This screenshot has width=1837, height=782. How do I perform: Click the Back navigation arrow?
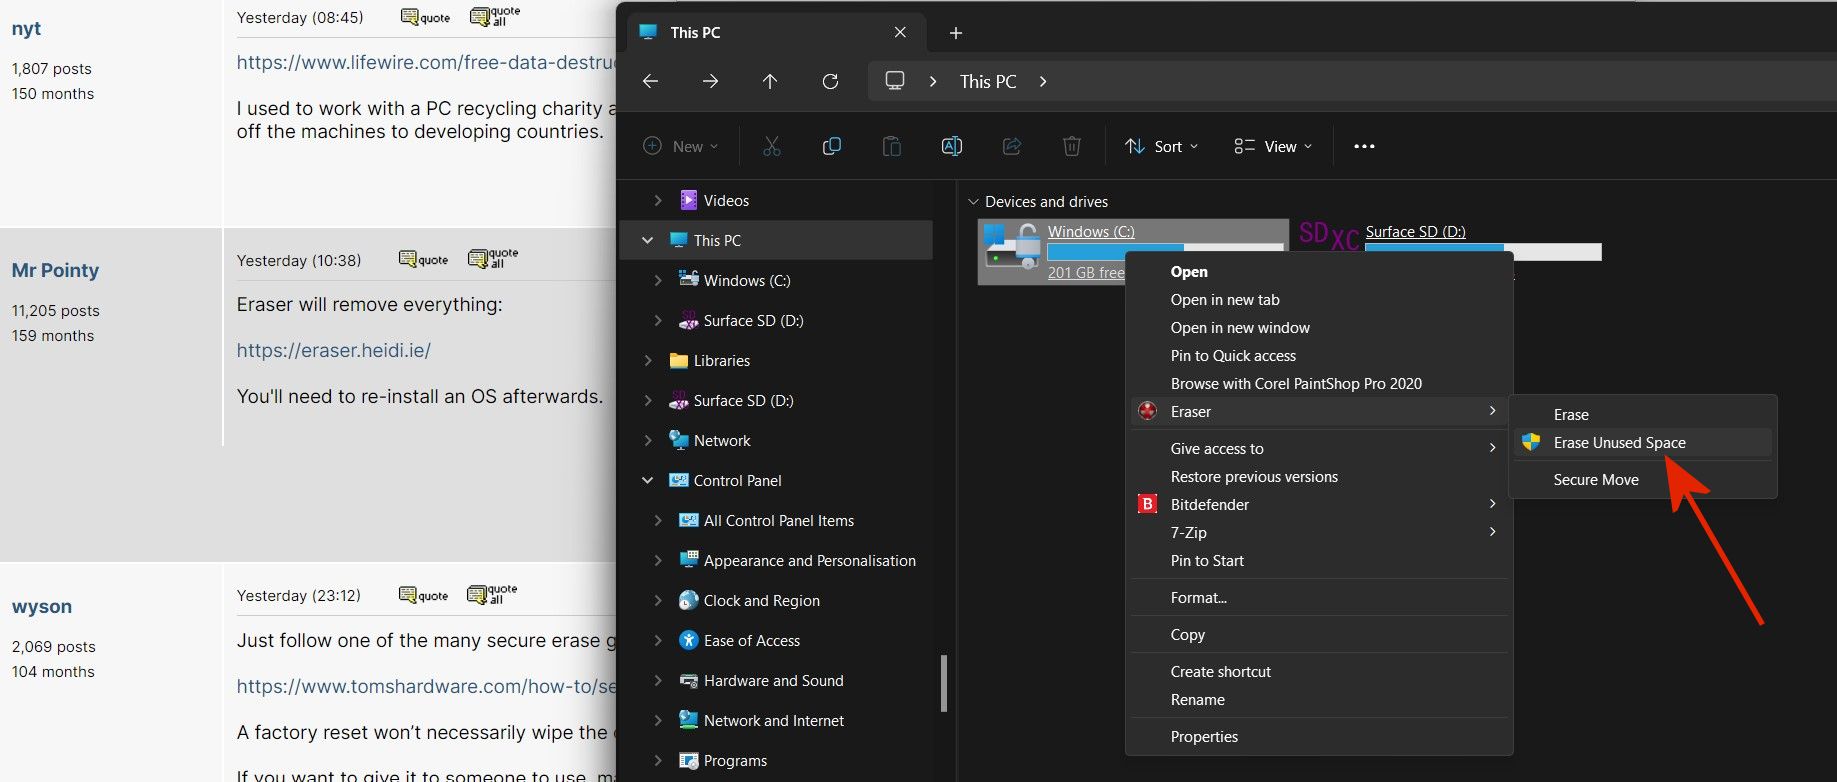(651, 81)
